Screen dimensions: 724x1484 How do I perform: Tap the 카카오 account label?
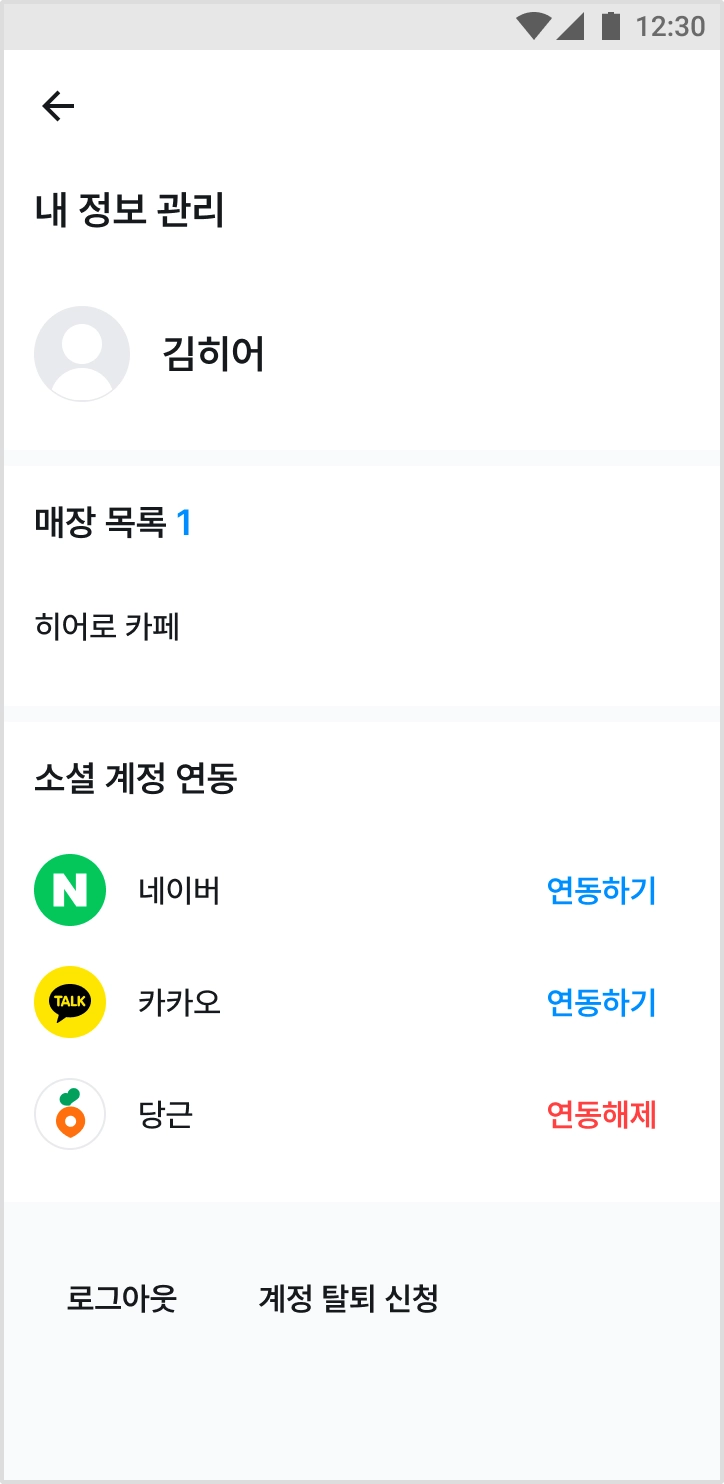[x=180, y=1002]
